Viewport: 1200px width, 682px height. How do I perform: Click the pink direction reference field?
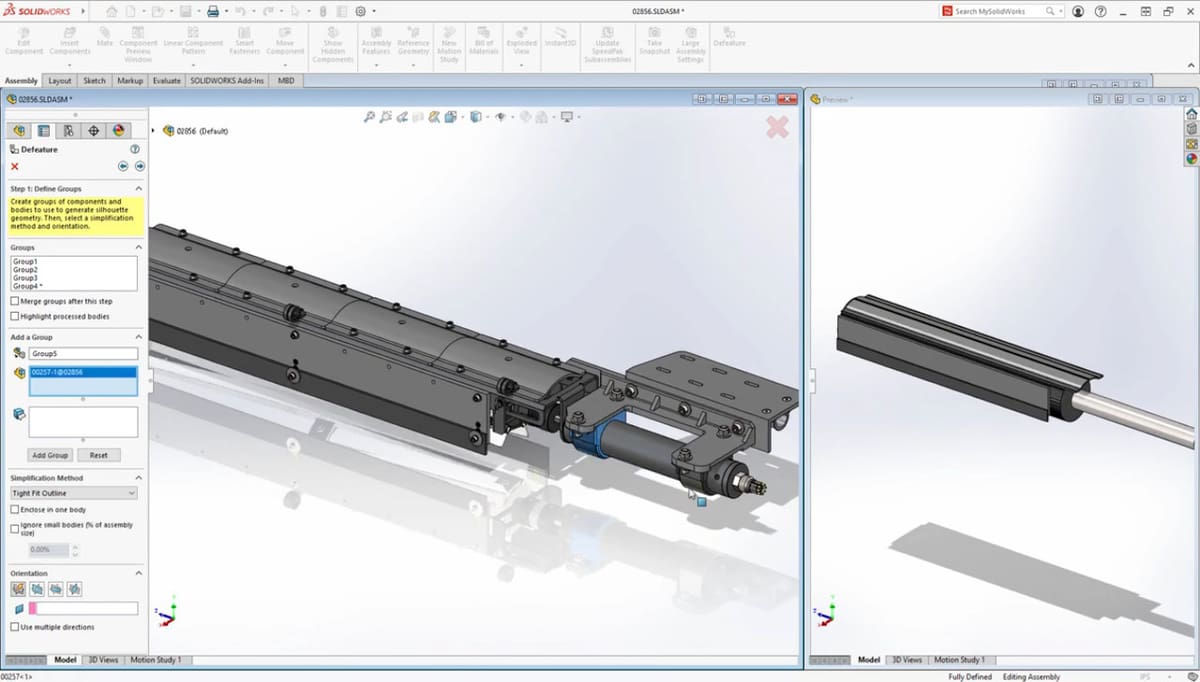[x=83, y=608]
